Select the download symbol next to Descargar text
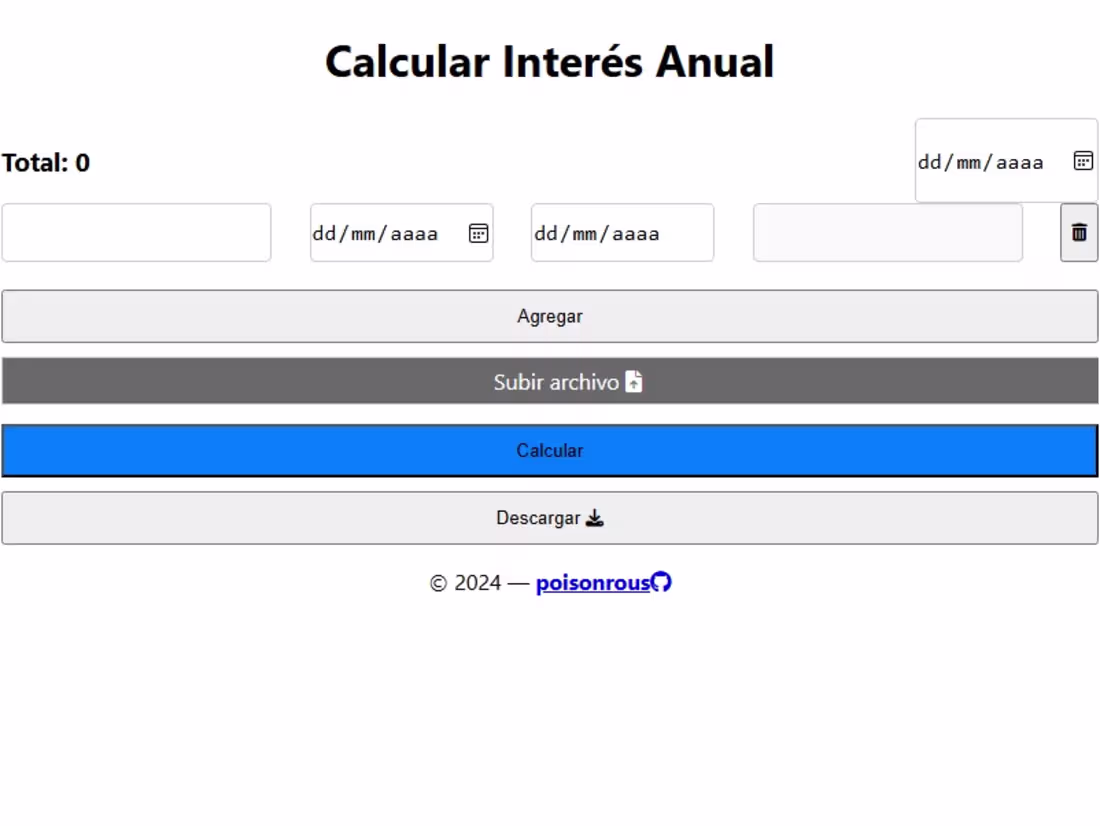Viewport: 1100px width, 826px height. click(595, 518)
